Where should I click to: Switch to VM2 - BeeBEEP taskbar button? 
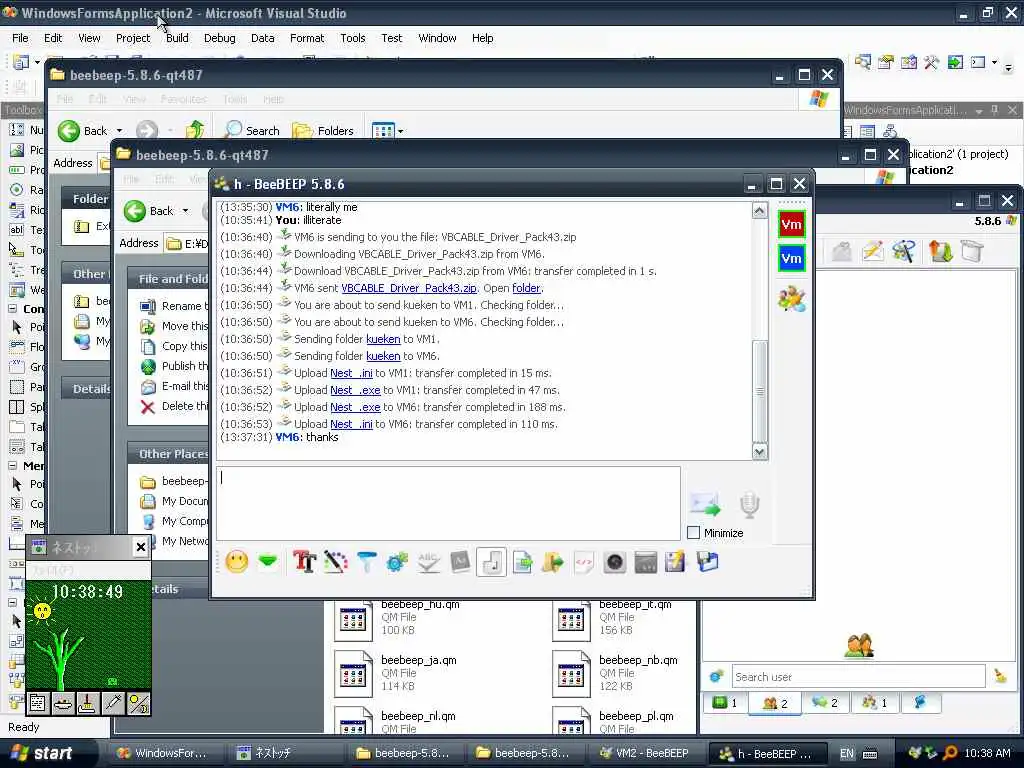coord(644,753)
